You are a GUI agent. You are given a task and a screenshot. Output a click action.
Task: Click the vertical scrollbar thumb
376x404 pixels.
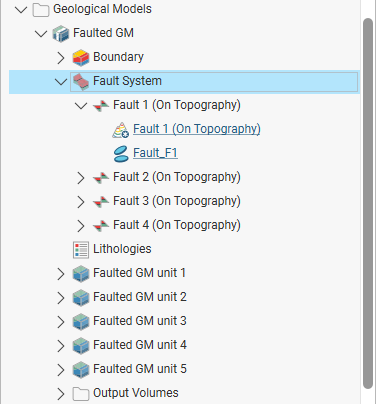(368, 203)
